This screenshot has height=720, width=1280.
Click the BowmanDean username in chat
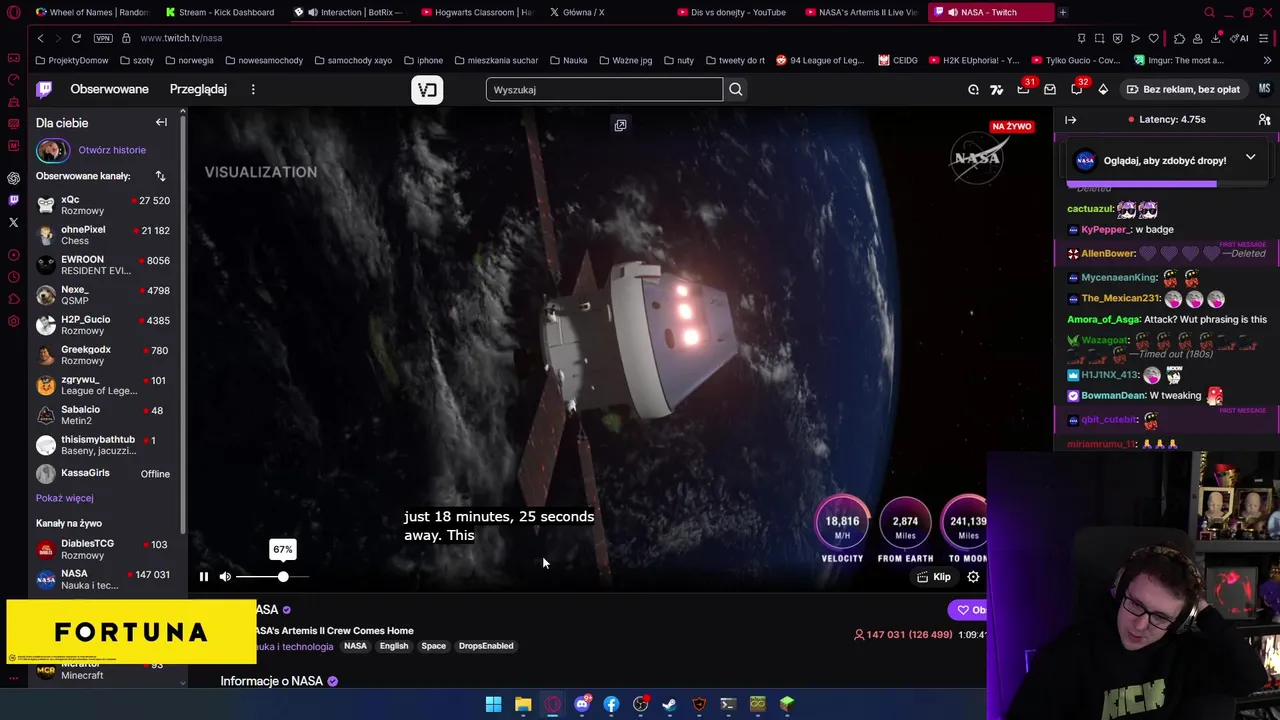1113,396
